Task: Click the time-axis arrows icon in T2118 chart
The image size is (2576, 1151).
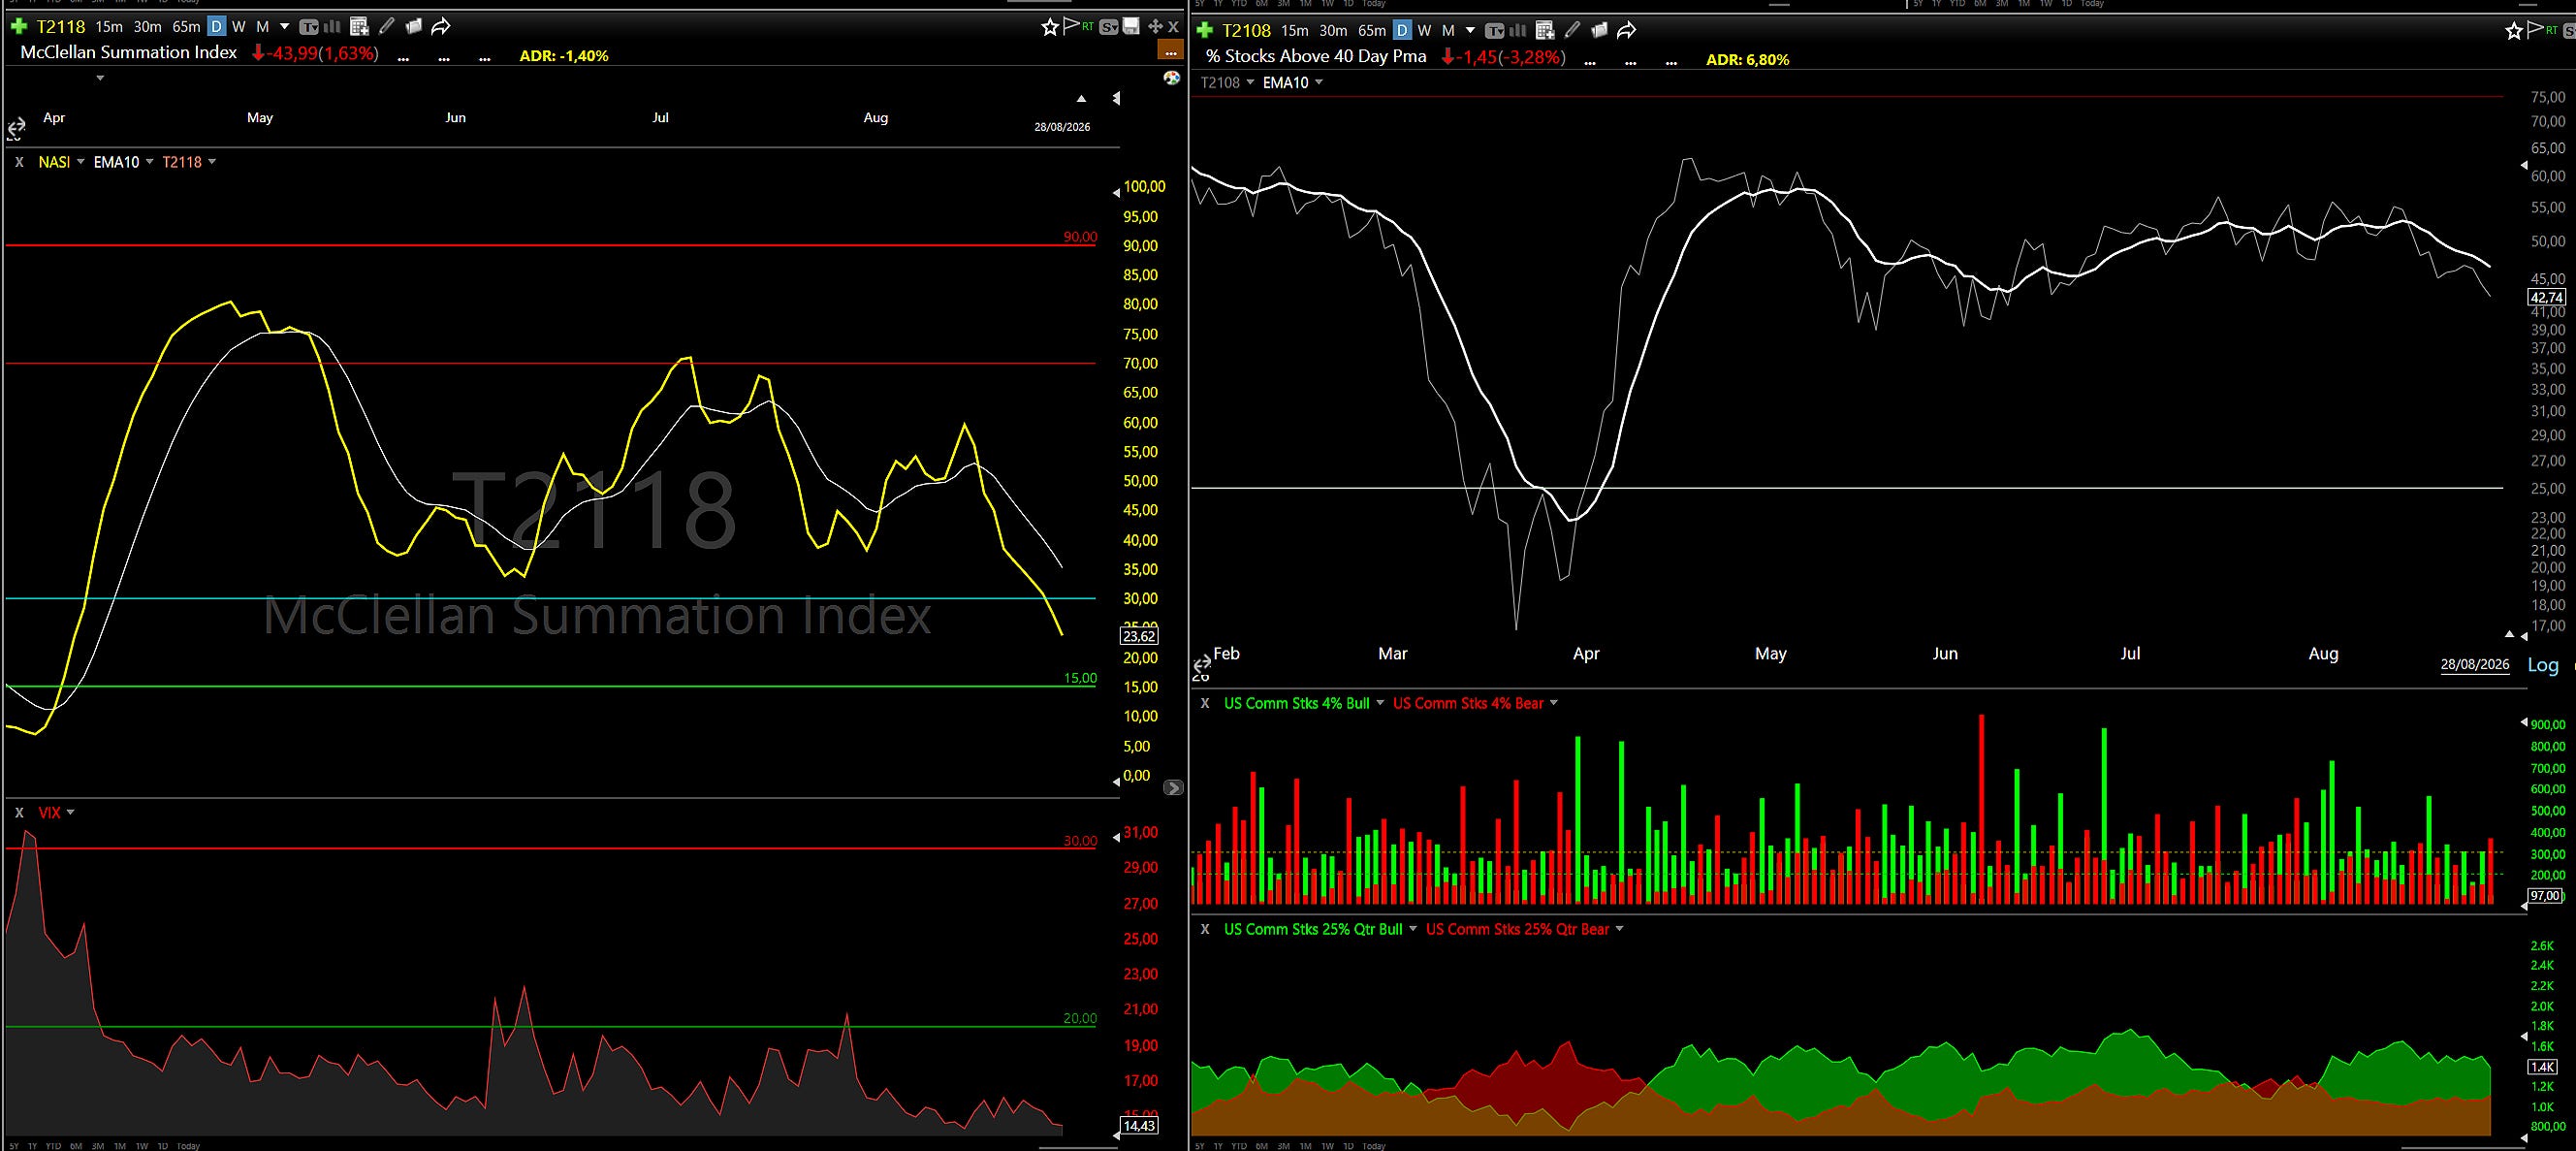Action: click(x=16, y=129)
